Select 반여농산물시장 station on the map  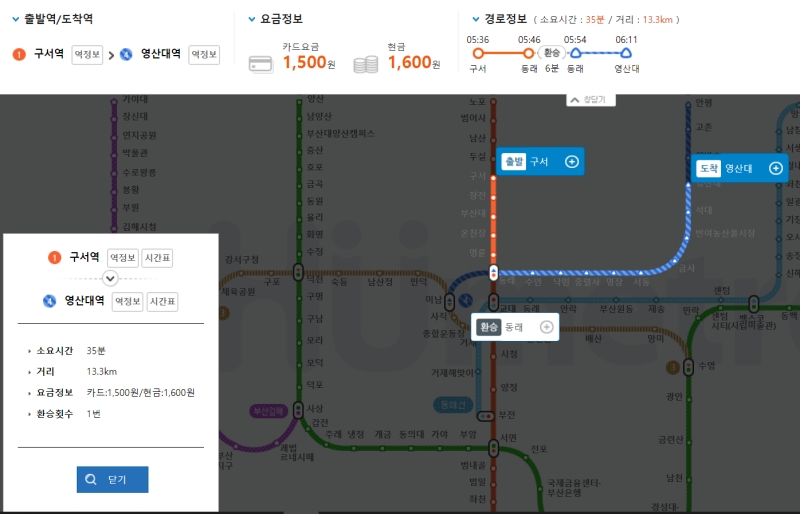pyautogui.click(x=725, y=233)
